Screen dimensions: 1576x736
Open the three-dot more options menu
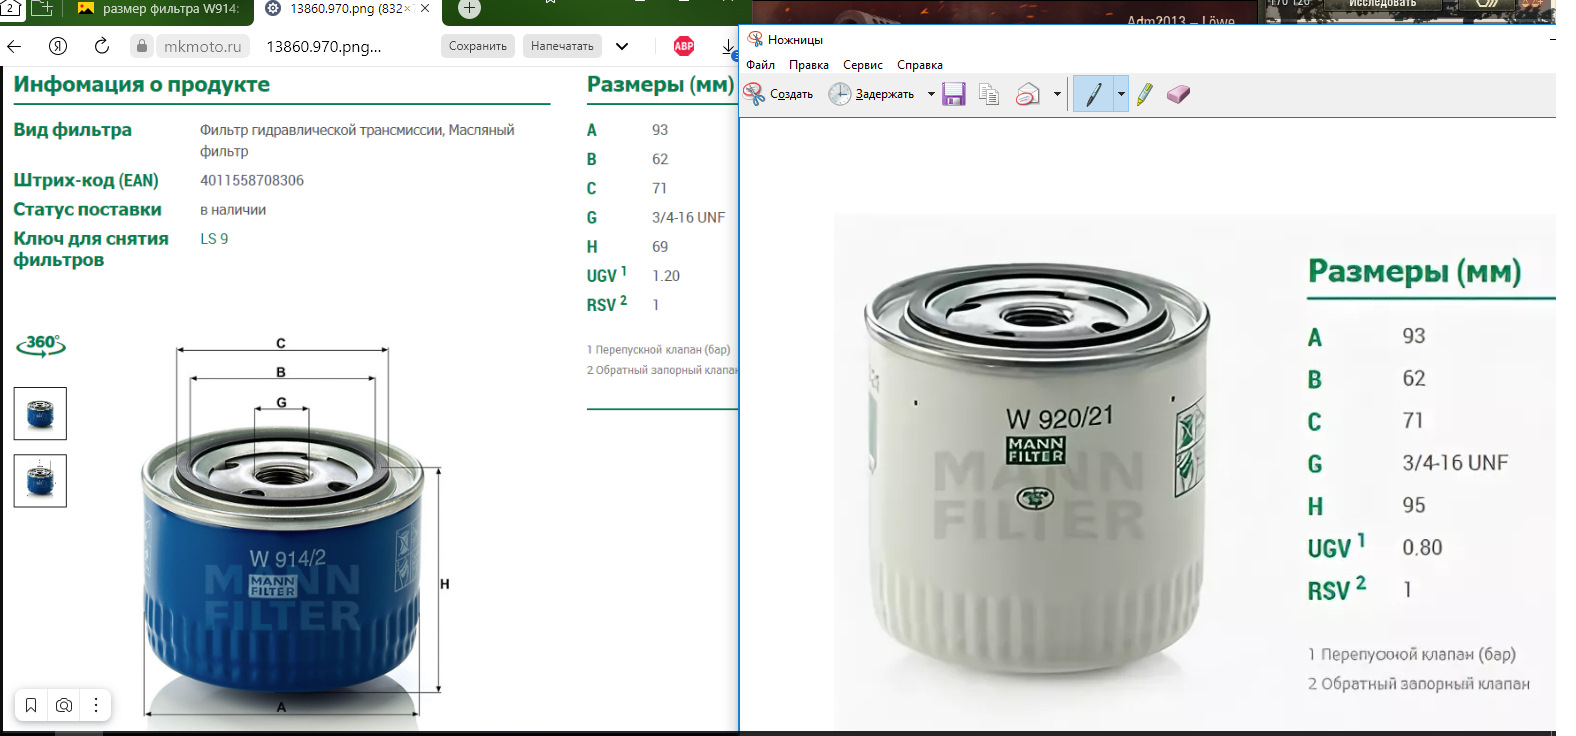[x=96, y=705]
